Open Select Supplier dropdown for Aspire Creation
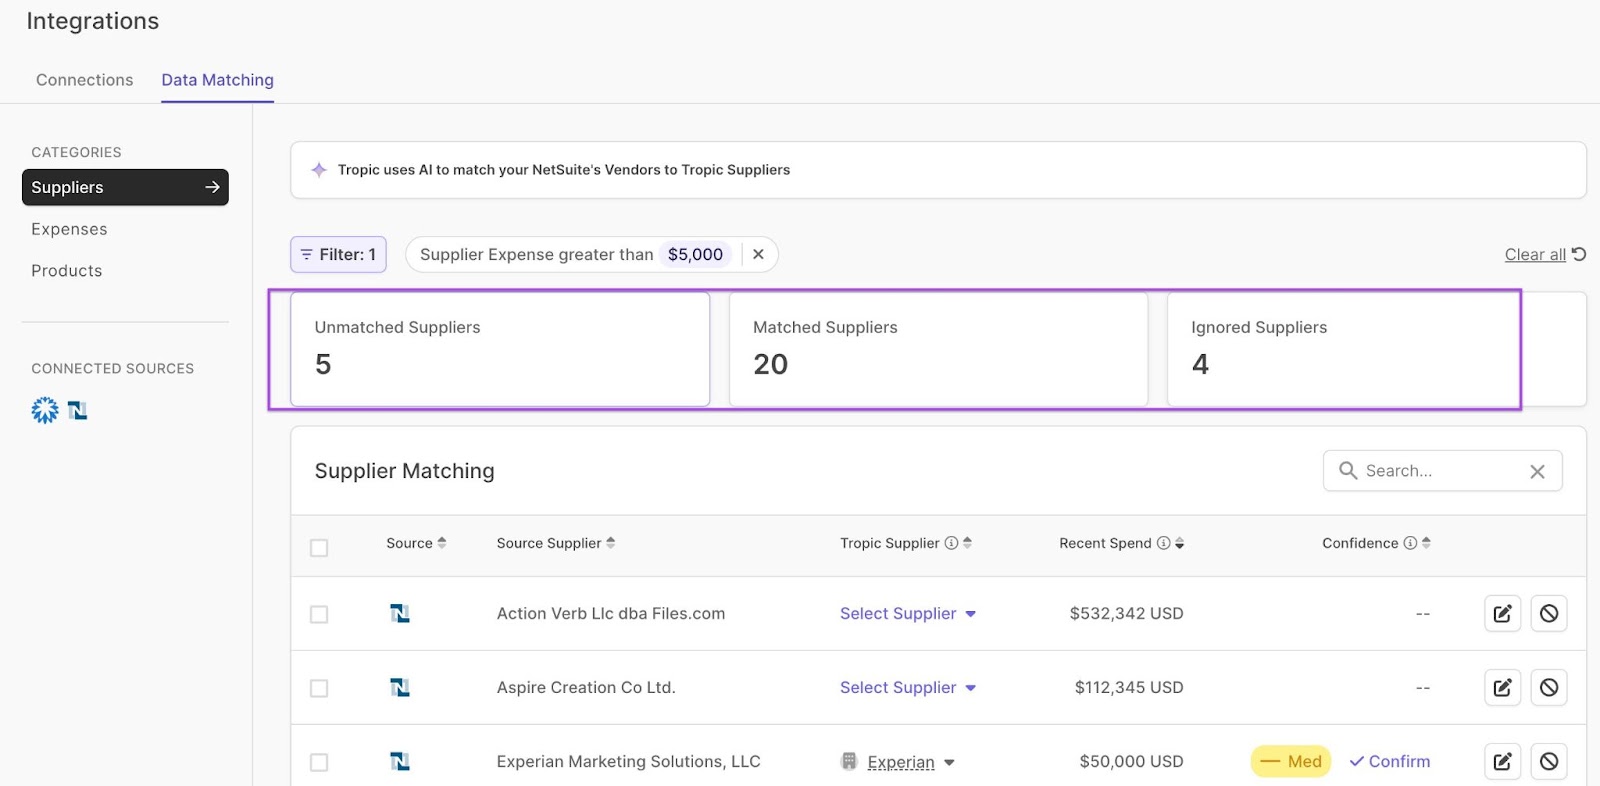The height and width of the screenshot is (786, 1600). click(x=908, y=688)
